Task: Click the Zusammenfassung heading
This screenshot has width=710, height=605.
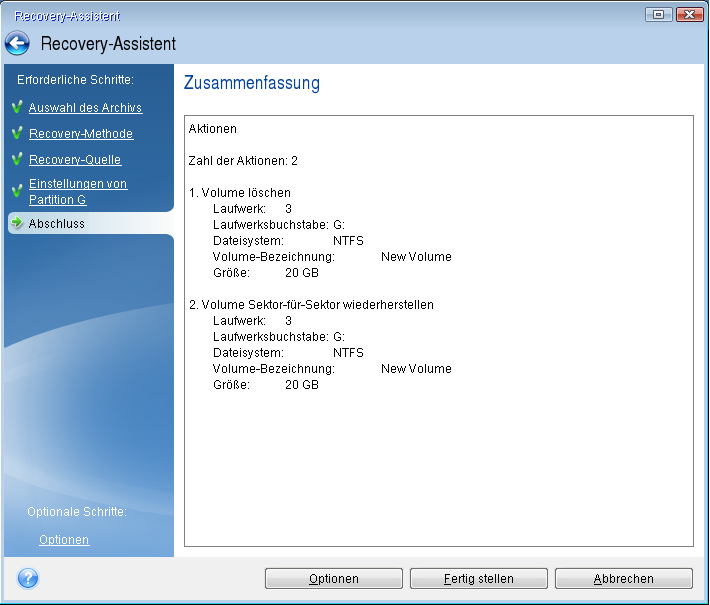Action: point(252,84)
